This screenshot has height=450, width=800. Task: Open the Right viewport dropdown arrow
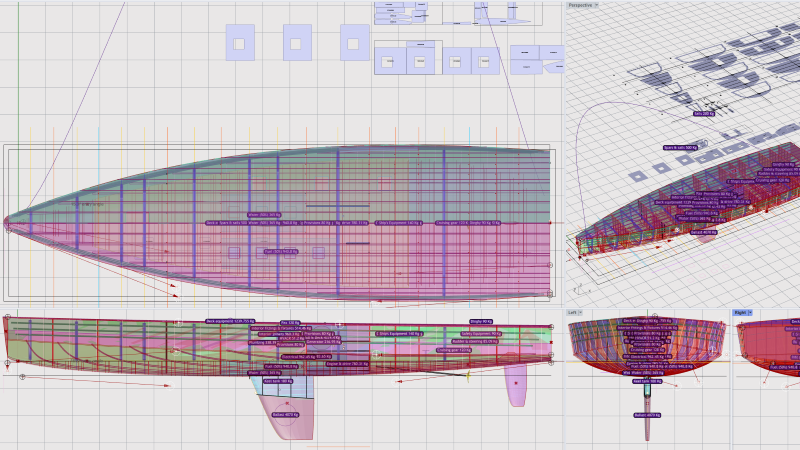pyautogui.click(x=751, y=313)
